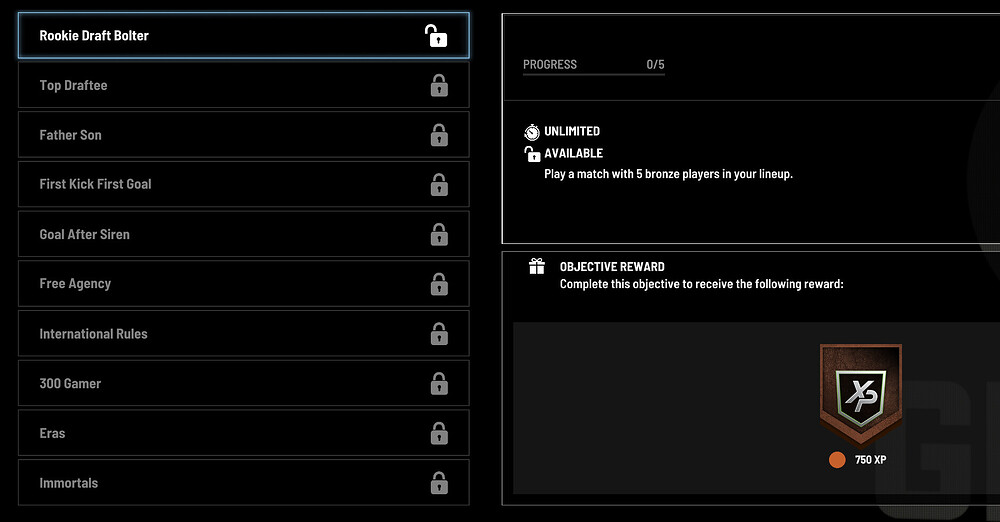Open the Eras objective entry
This screenshot has height=522, width=1000.
coord(243,434)
